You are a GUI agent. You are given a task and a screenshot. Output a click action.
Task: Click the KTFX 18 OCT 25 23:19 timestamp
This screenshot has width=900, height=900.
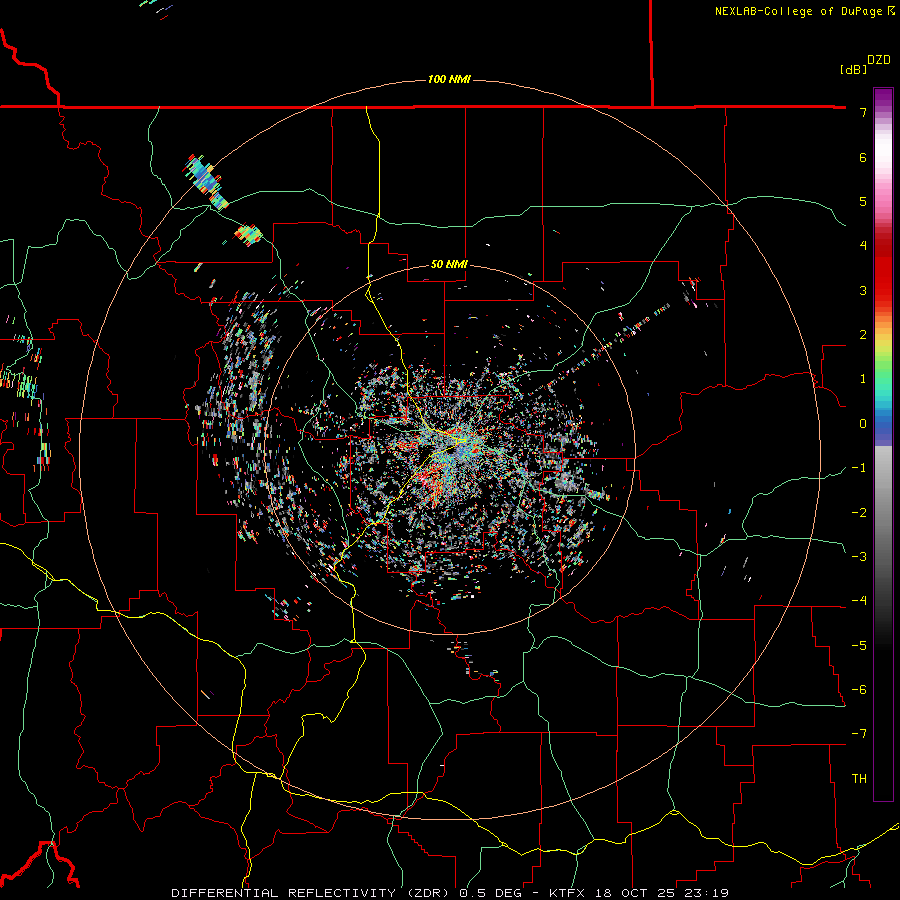639,893
